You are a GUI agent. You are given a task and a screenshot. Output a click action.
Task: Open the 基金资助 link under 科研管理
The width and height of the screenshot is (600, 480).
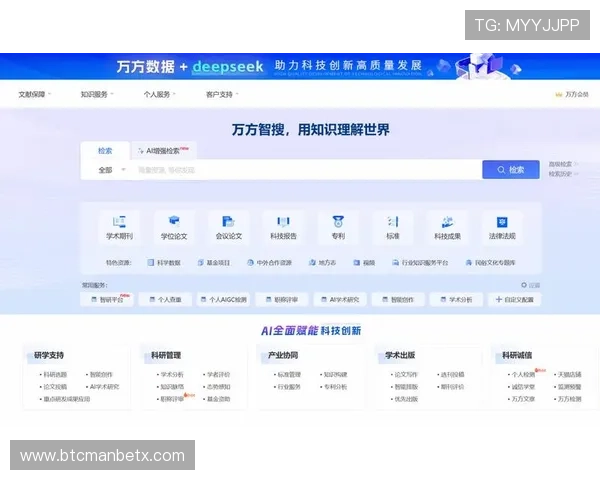[x=218, y=399]
